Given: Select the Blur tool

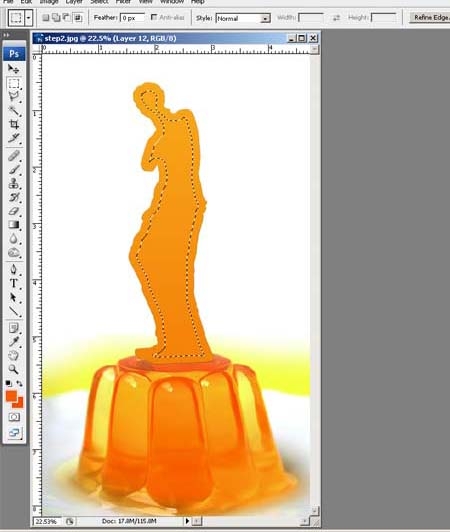Looking at the screenshot, I should coord(14,239).
